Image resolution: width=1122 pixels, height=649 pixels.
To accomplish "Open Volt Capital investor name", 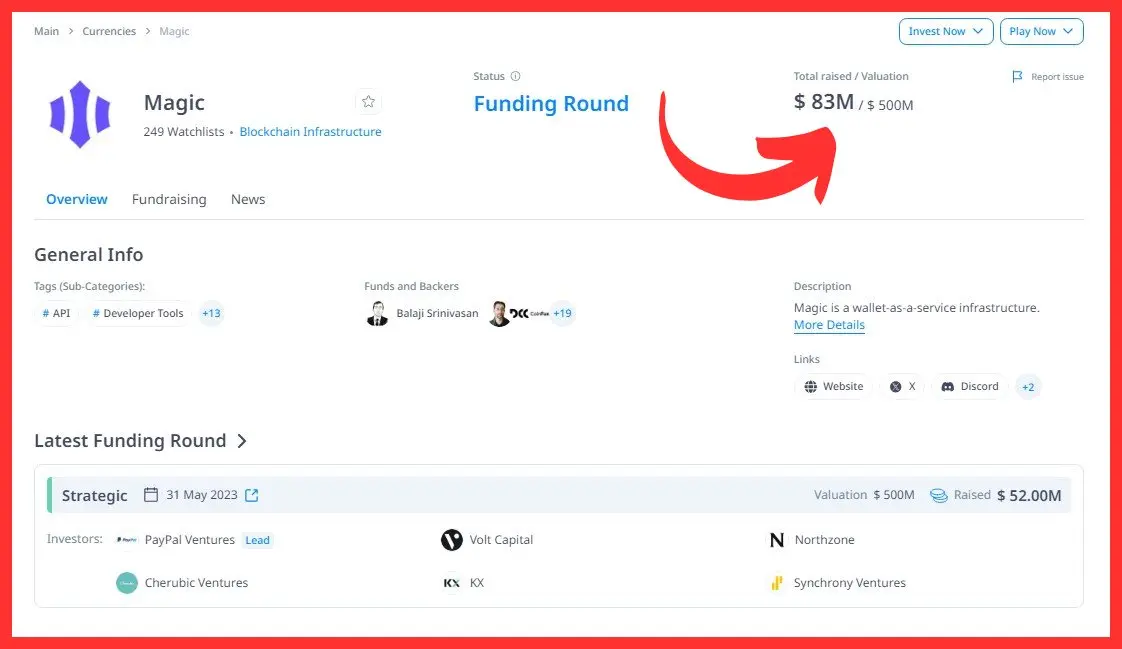I will pyautogui.click(x=501, y=540).
